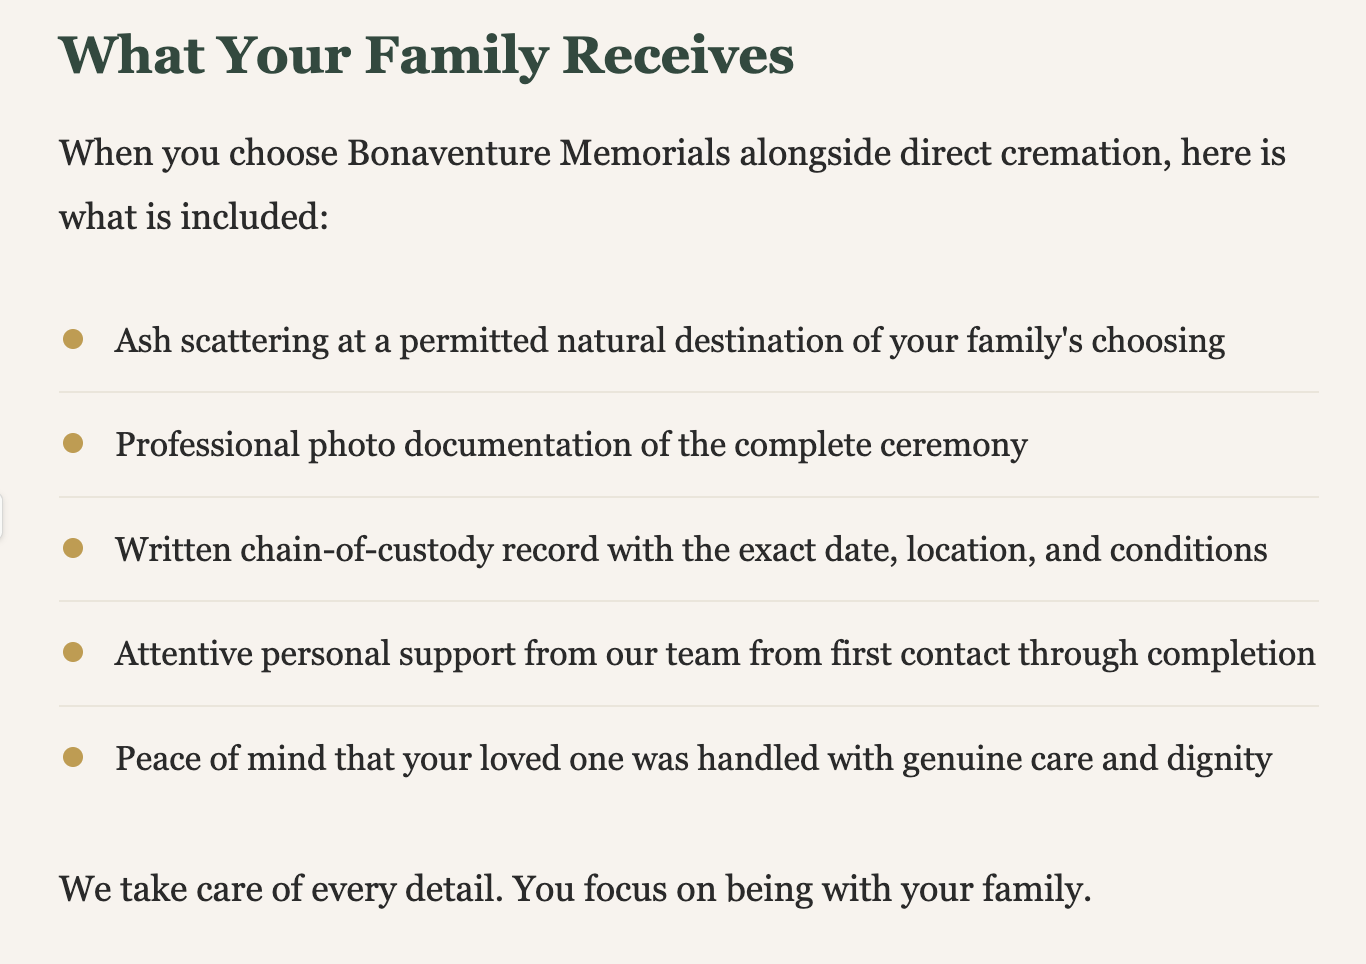
Task: Click the small tab handle at left edge
Action: pos(2,516)
